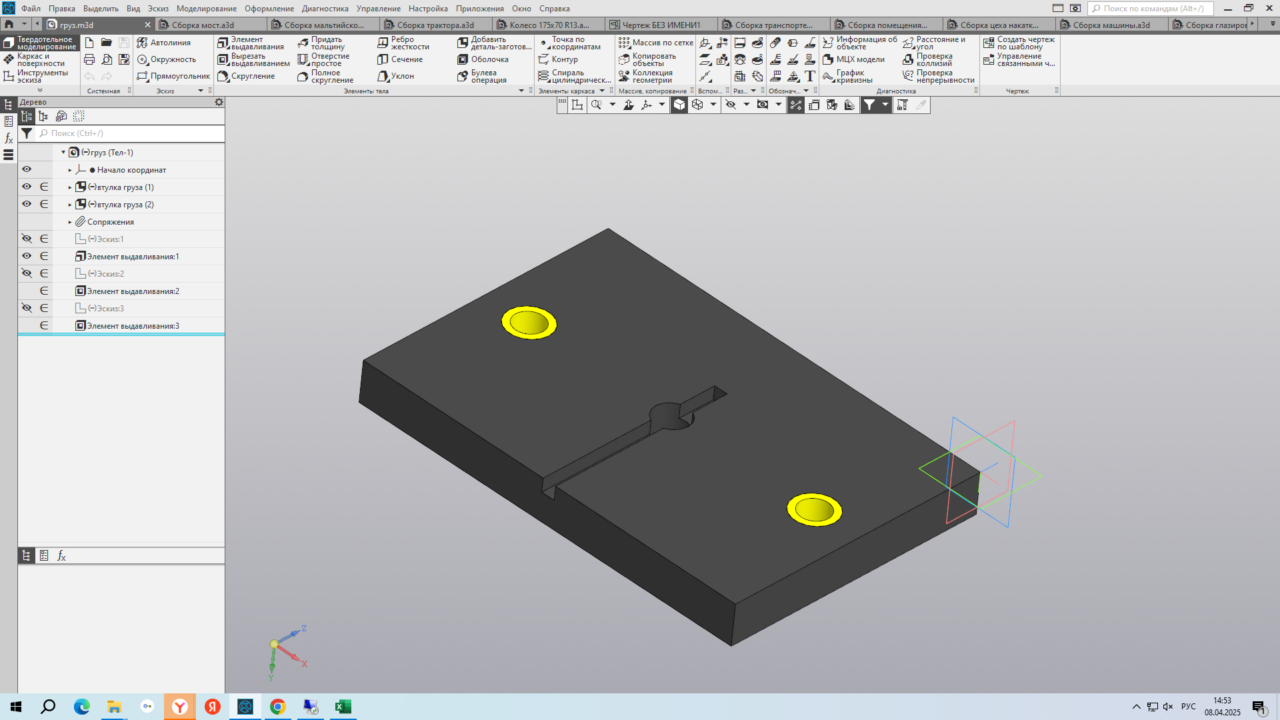Switch to Сборка трактора.a3d tab
1280x720 pixels.
pyautogui.click(x=435, y=24)
